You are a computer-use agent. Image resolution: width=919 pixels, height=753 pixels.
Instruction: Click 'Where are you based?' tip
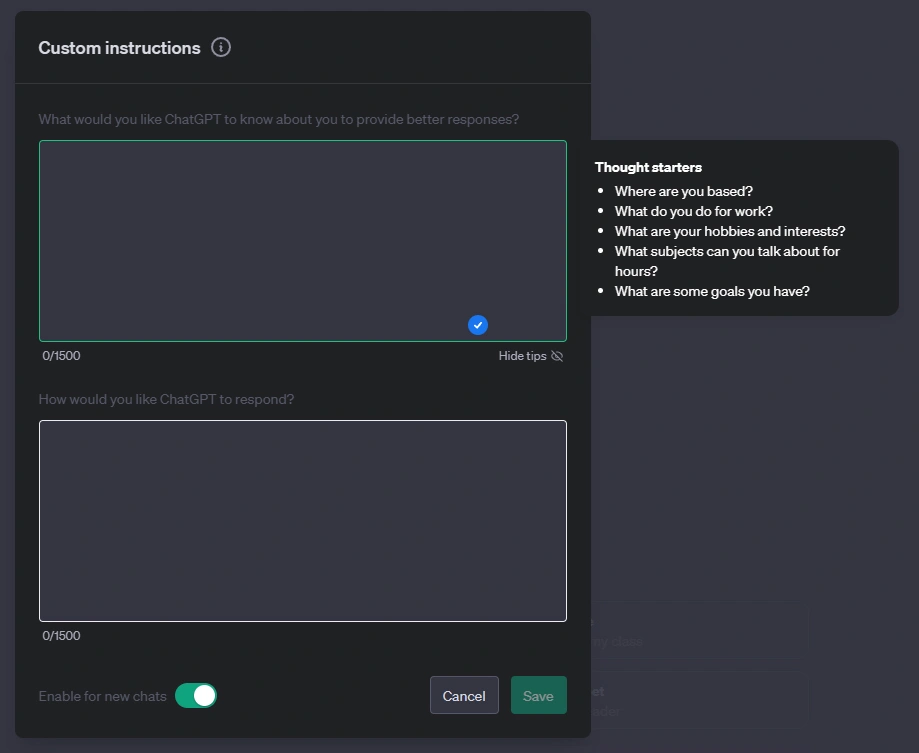tap(683, 191)
